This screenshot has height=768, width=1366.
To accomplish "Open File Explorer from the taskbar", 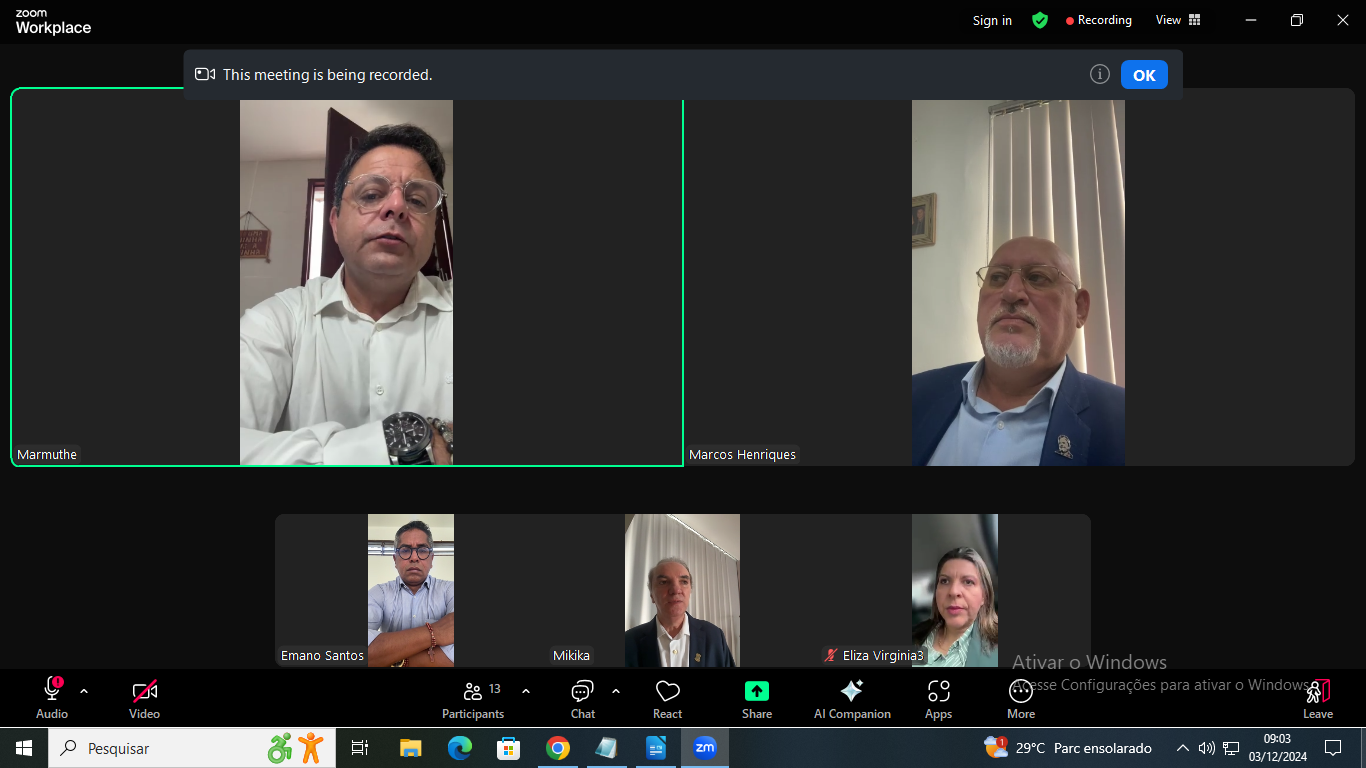I will point(410,748).
